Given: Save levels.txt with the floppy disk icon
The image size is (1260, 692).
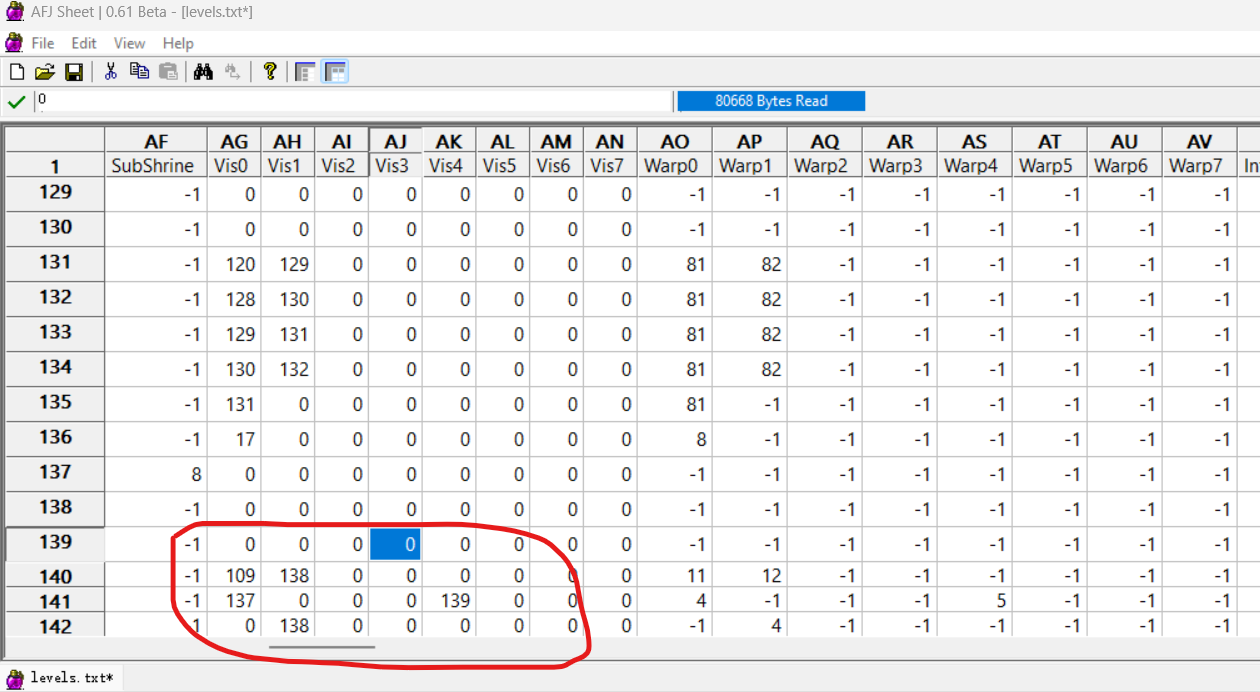Looking at the screenshot, I should [x=73, y=72].
